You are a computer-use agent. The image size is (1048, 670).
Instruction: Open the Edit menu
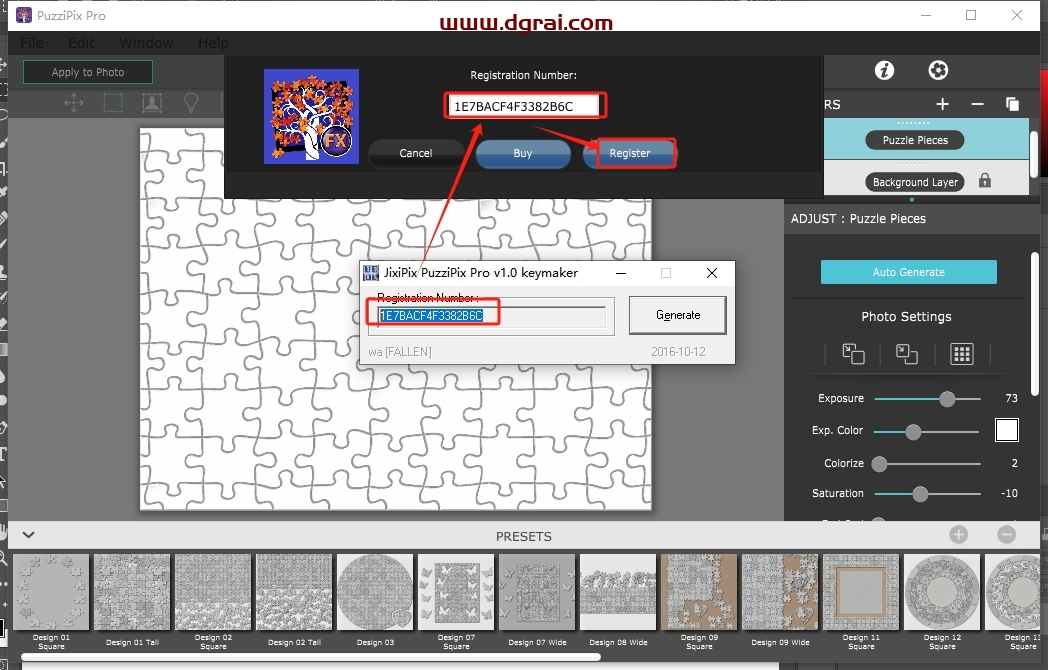(x=81, y=43)
